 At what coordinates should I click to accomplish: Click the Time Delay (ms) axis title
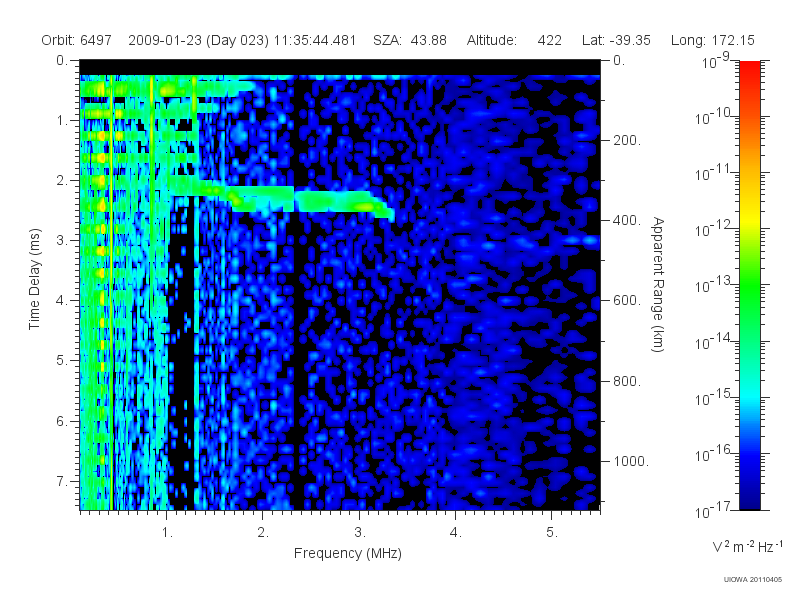(x=34, y=279)
